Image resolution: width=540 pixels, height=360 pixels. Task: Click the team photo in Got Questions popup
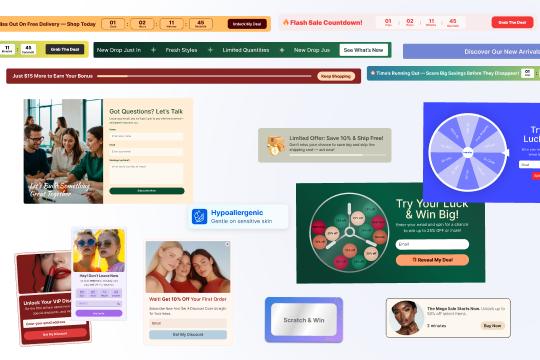point(63,151)
